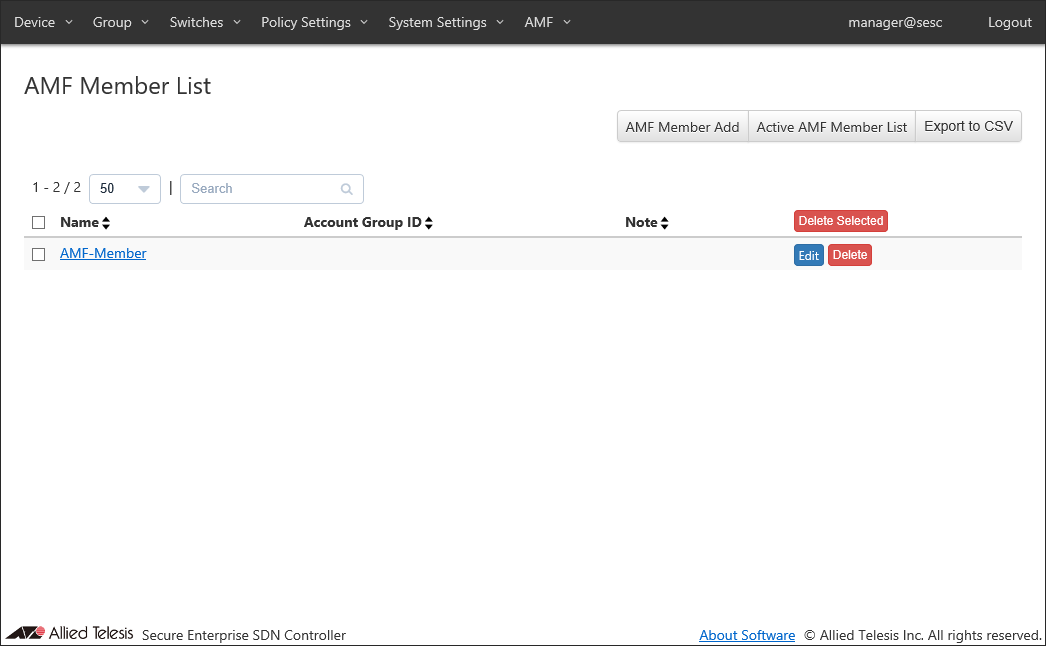The width and height of the screenshot is (1046, 646).
Task: Expand the Policy Settings menu
Action: tap(314, 22)
